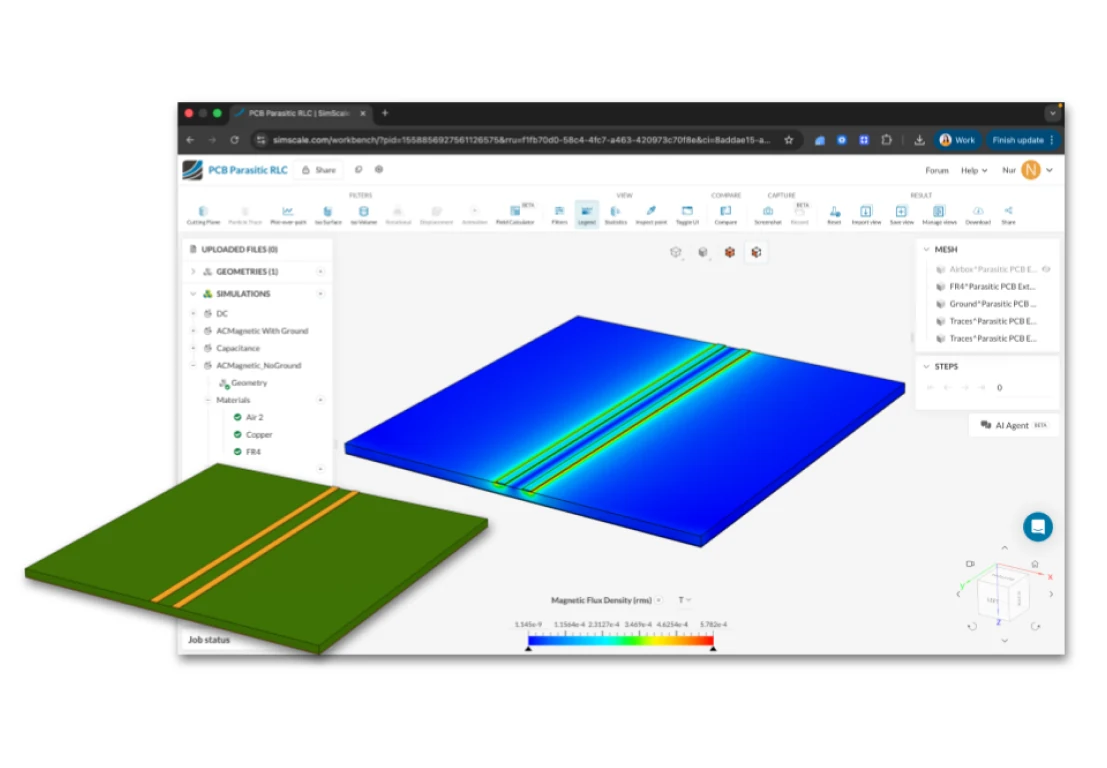
Task: Click the legend maximum range marker
Action: click(713, 648)
